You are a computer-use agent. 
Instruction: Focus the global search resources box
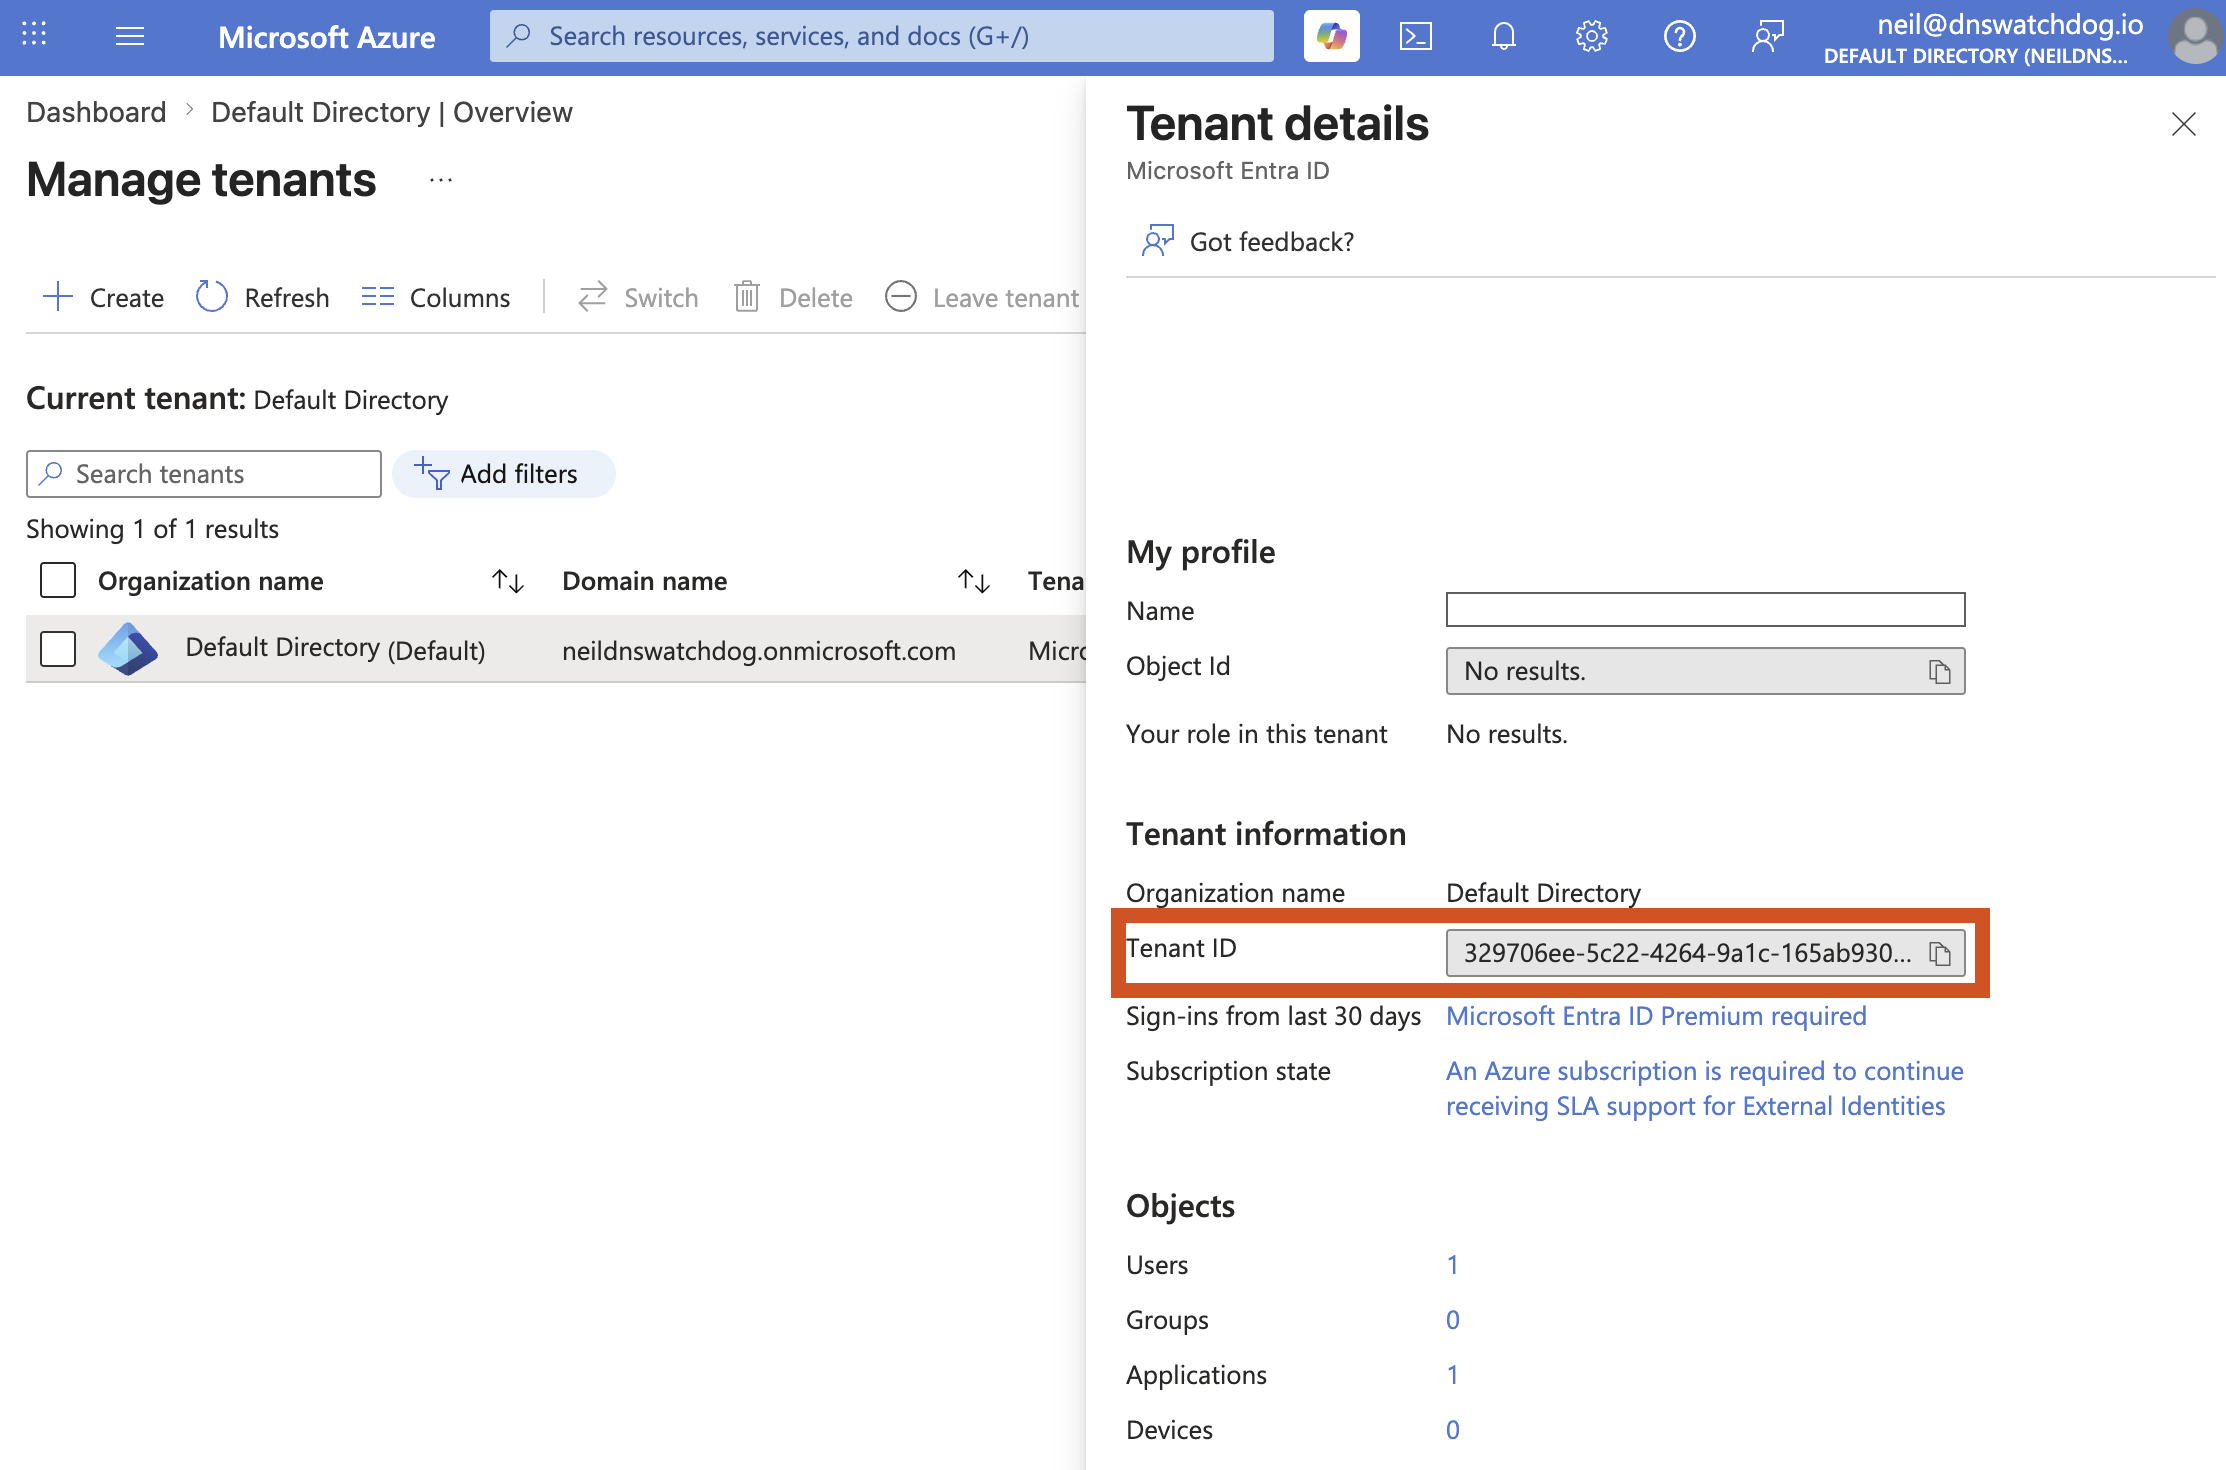pos(881,37)
